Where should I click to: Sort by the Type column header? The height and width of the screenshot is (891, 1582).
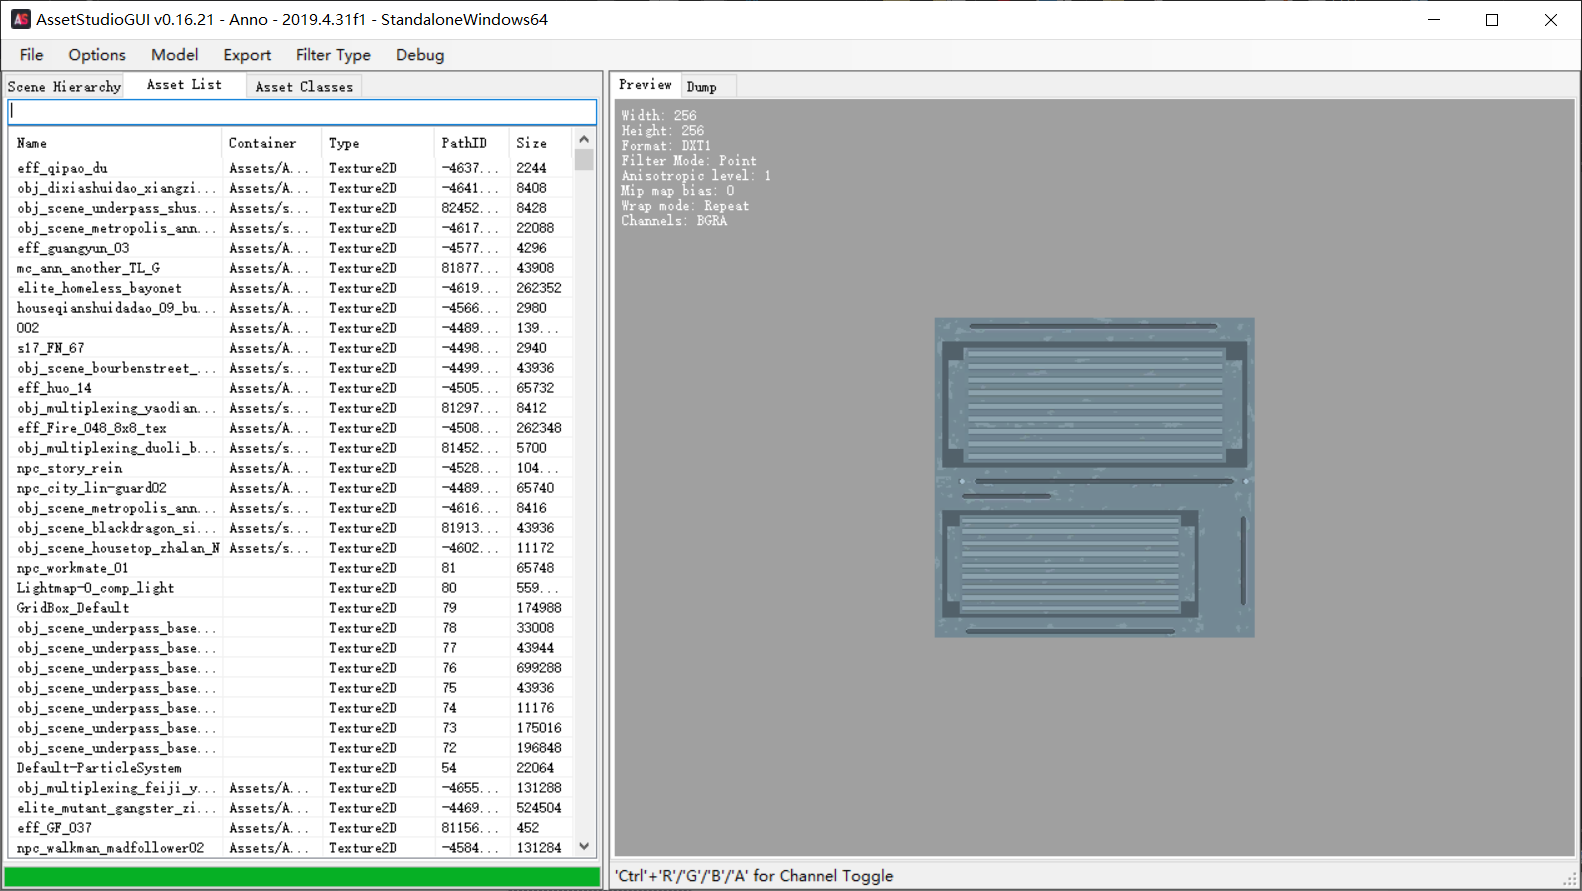tap(377, 143)
